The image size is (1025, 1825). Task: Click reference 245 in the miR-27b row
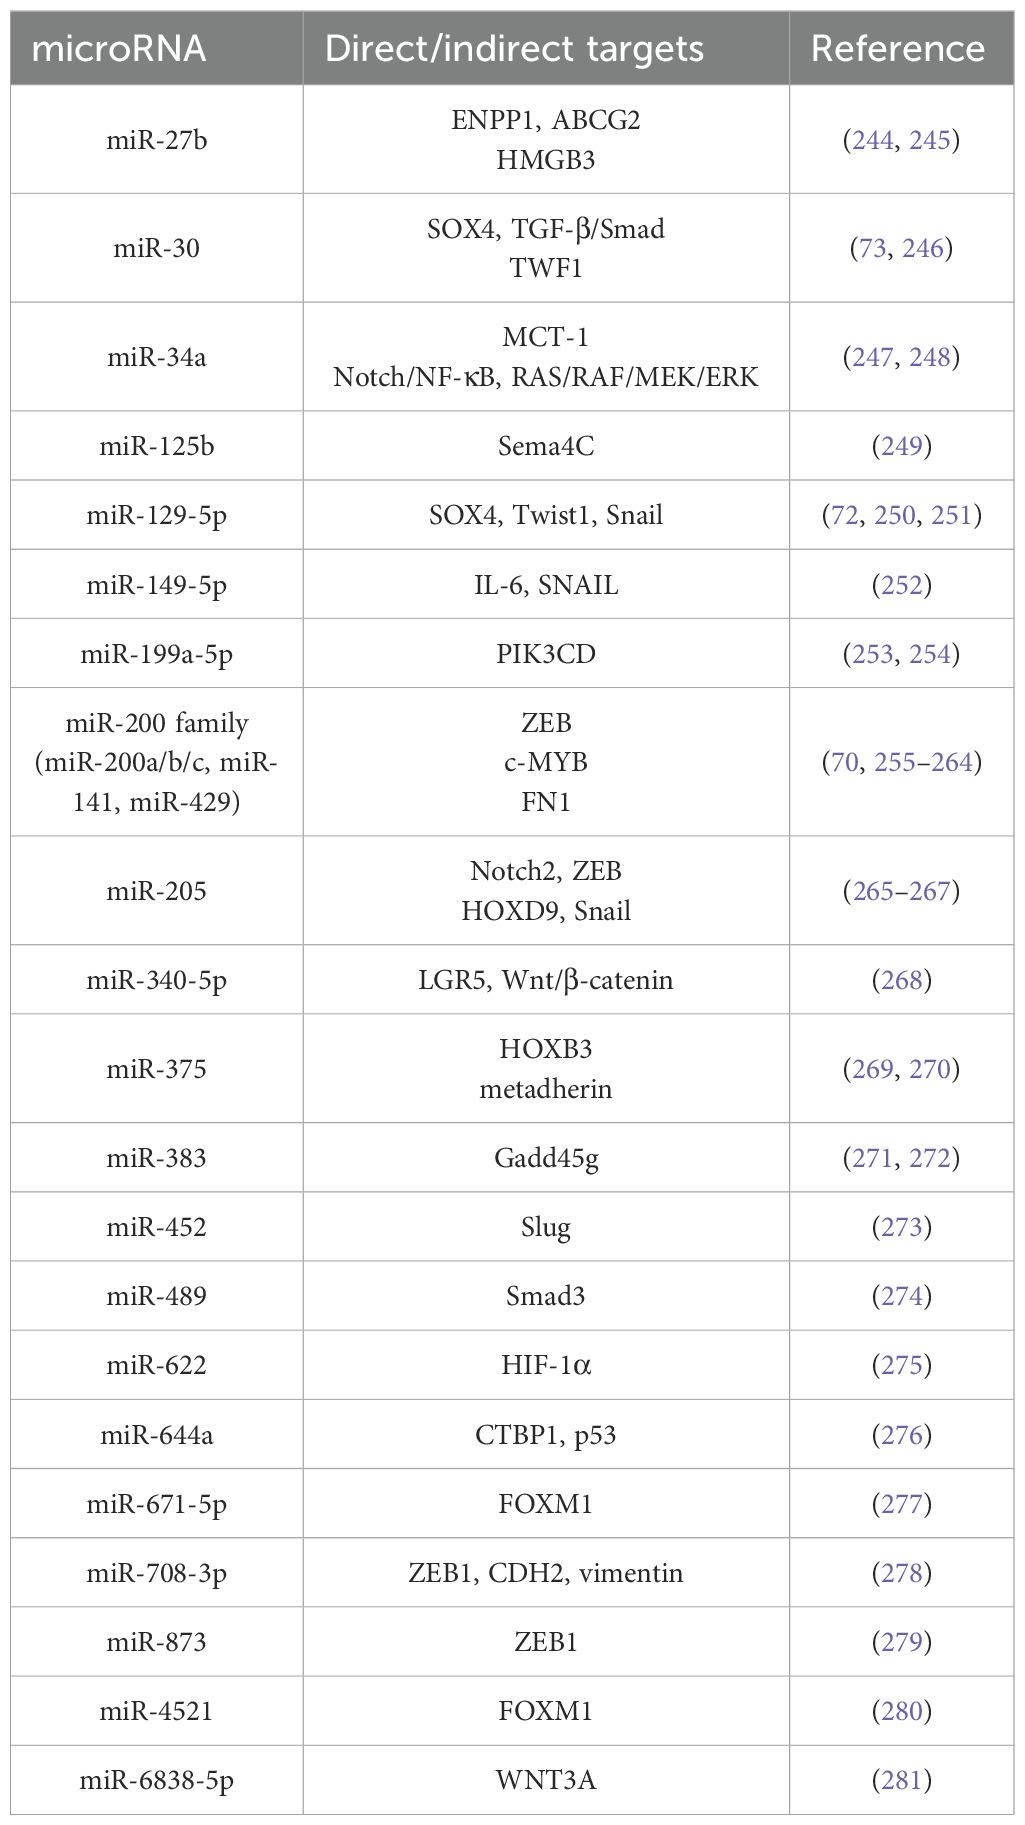pyautogui.click(x=929, y=140)
